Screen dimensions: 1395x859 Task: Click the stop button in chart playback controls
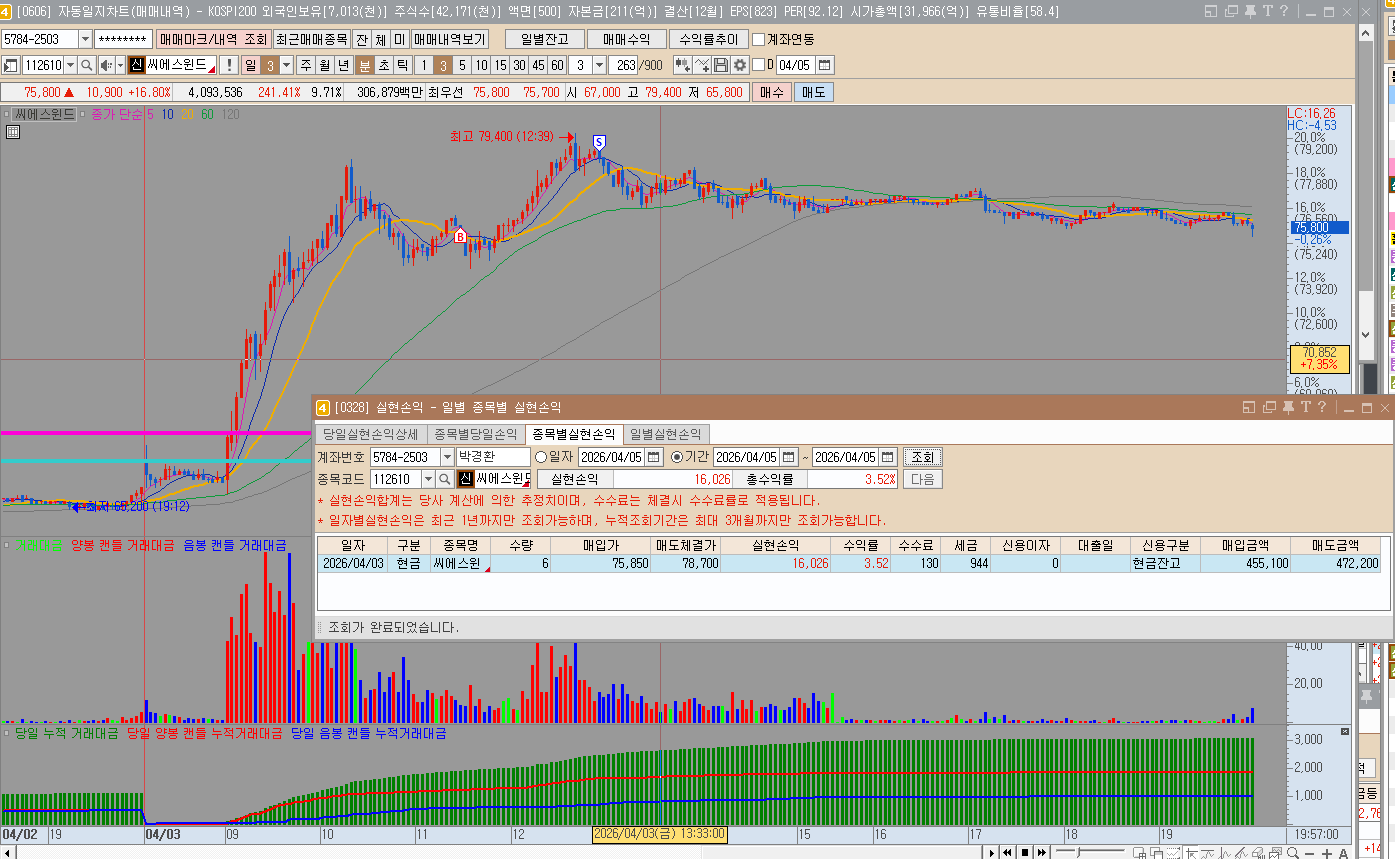pyautogui.click(x=1024, y=853)
